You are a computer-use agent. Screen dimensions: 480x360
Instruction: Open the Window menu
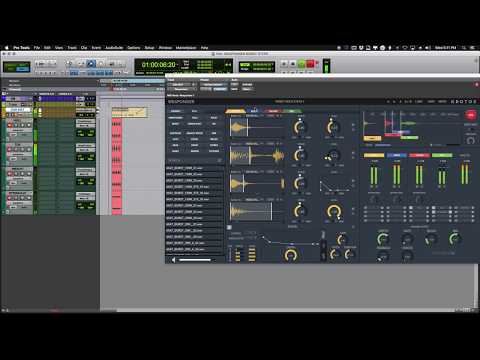(165, 48)
